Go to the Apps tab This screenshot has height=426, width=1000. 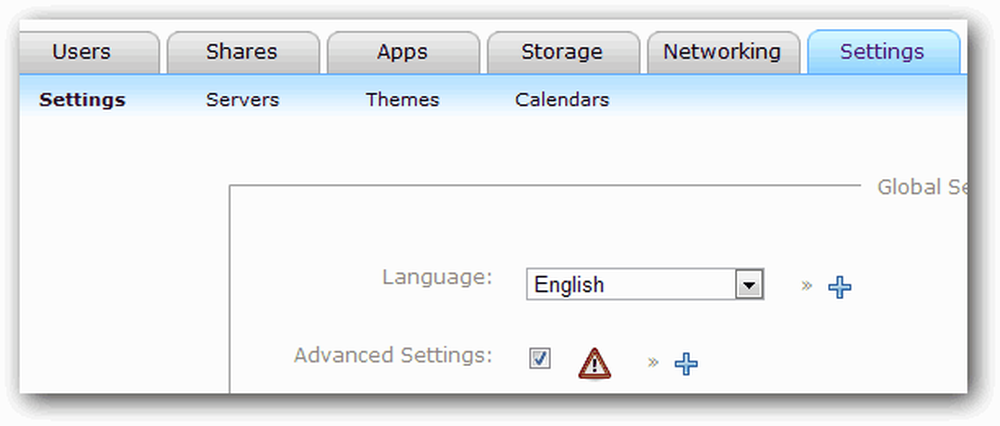click(x=402, y=52)
